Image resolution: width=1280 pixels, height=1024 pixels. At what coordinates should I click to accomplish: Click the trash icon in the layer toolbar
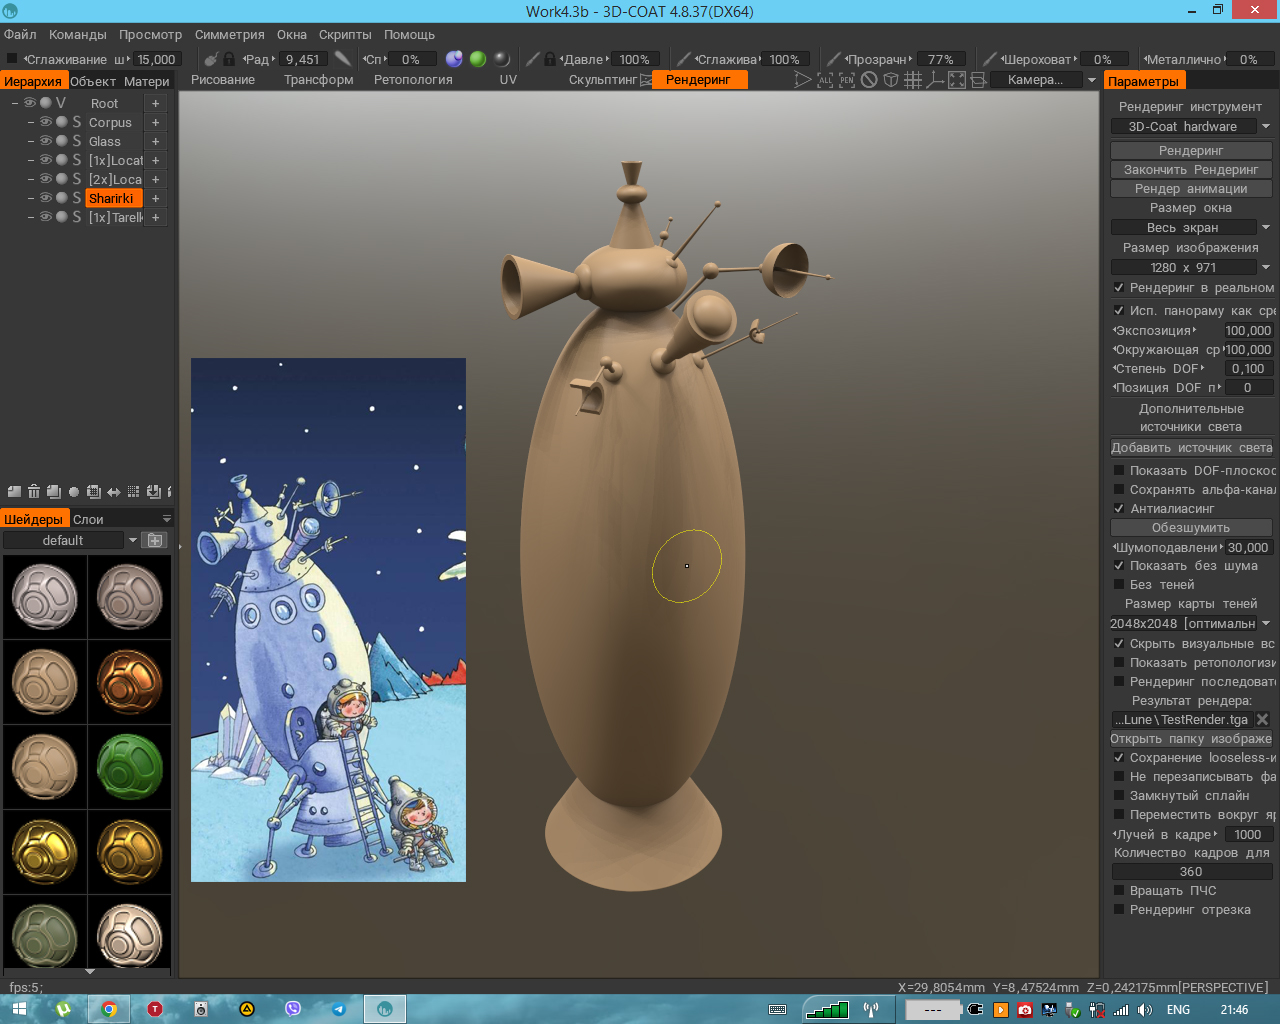34,492
